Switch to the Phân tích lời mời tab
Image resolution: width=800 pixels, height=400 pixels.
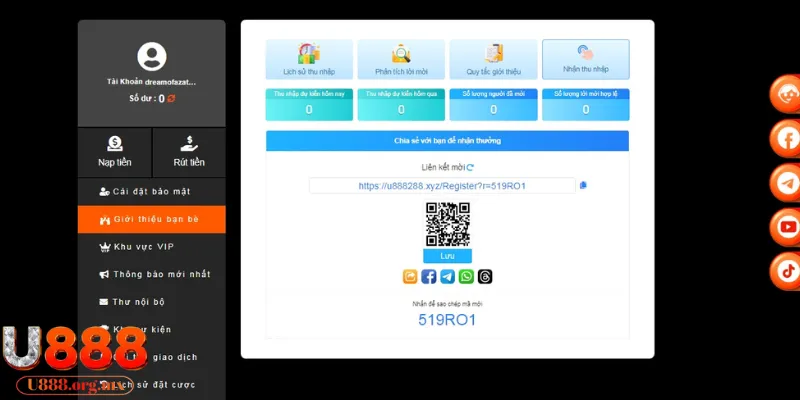coord(401,59)
